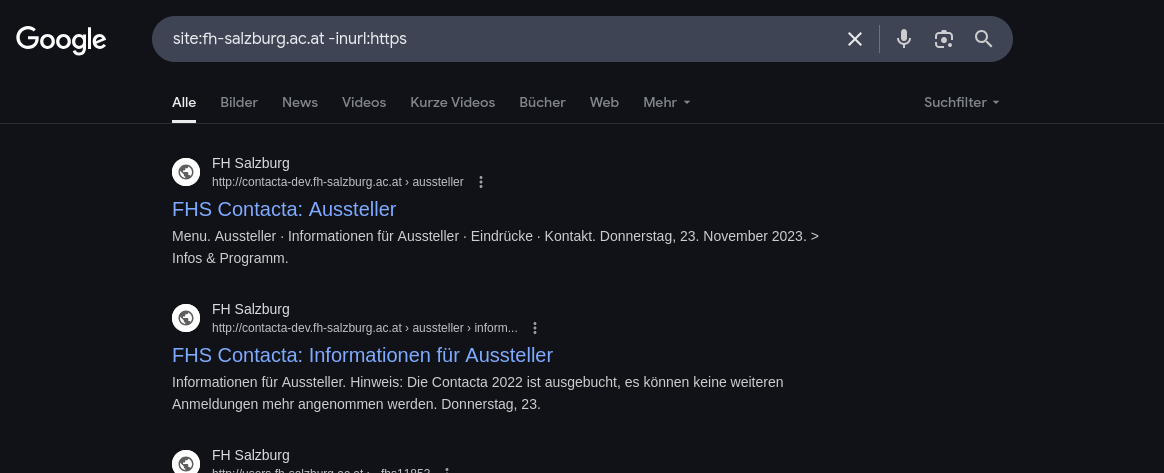Switch to the News tab
This screenshot has height=473, width=1164.
(x=300, y=102)
